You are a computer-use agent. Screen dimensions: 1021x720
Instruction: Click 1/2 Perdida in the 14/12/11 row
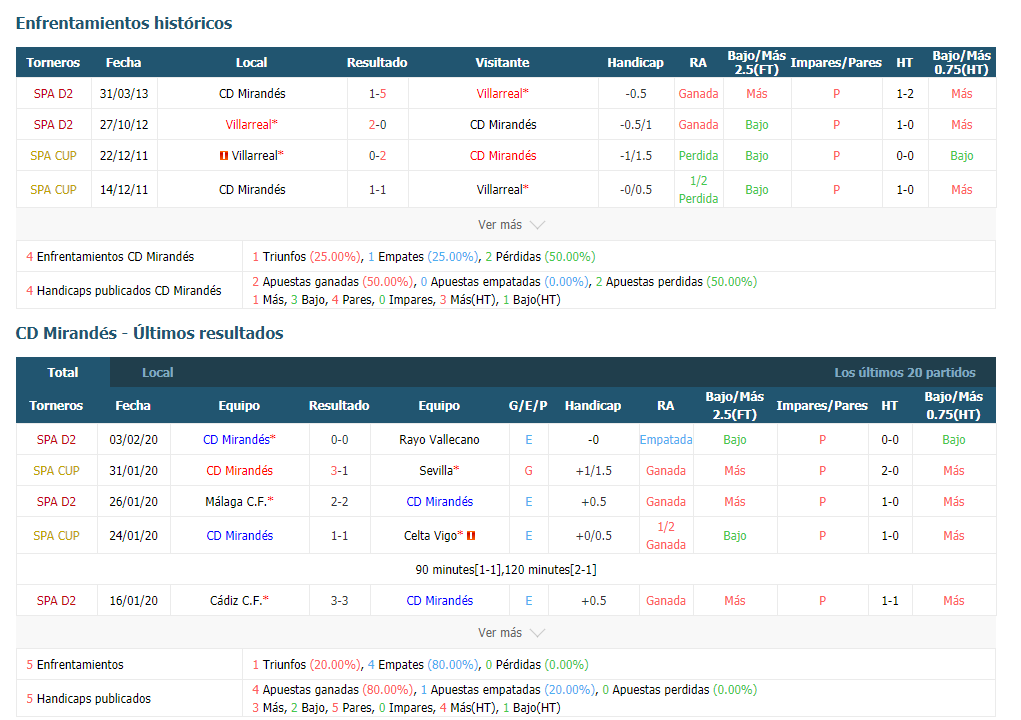click(x=698, y=189)
